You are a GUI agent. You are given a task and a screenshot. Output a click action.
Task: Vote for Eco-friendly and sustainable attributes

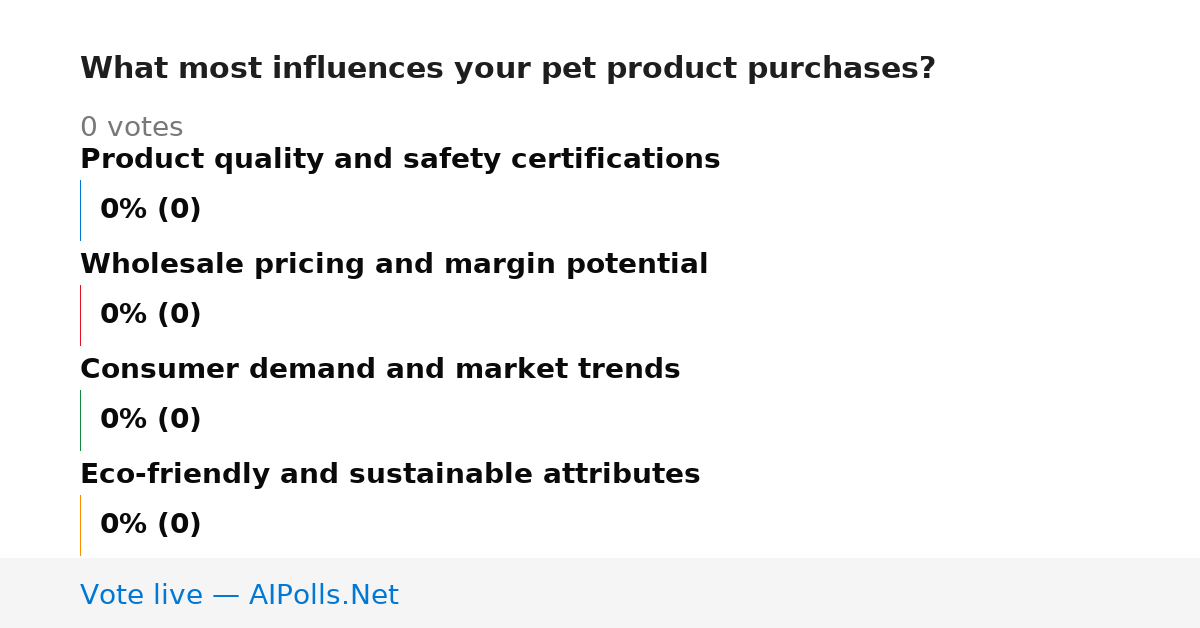[x=390, y=475]
